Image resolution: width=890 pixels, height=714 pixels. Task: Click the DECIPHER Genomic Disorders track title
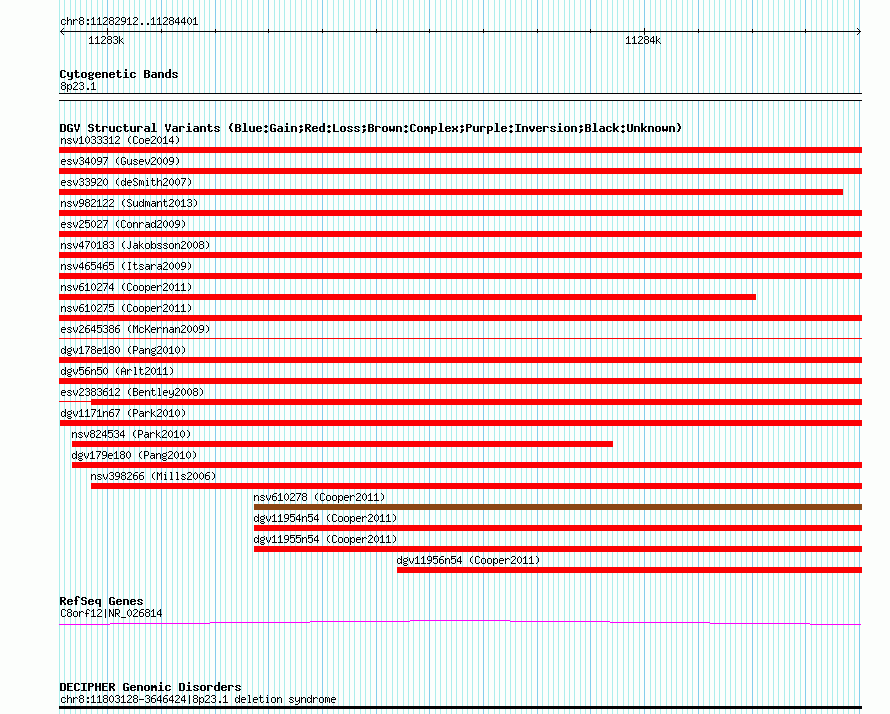150,687
